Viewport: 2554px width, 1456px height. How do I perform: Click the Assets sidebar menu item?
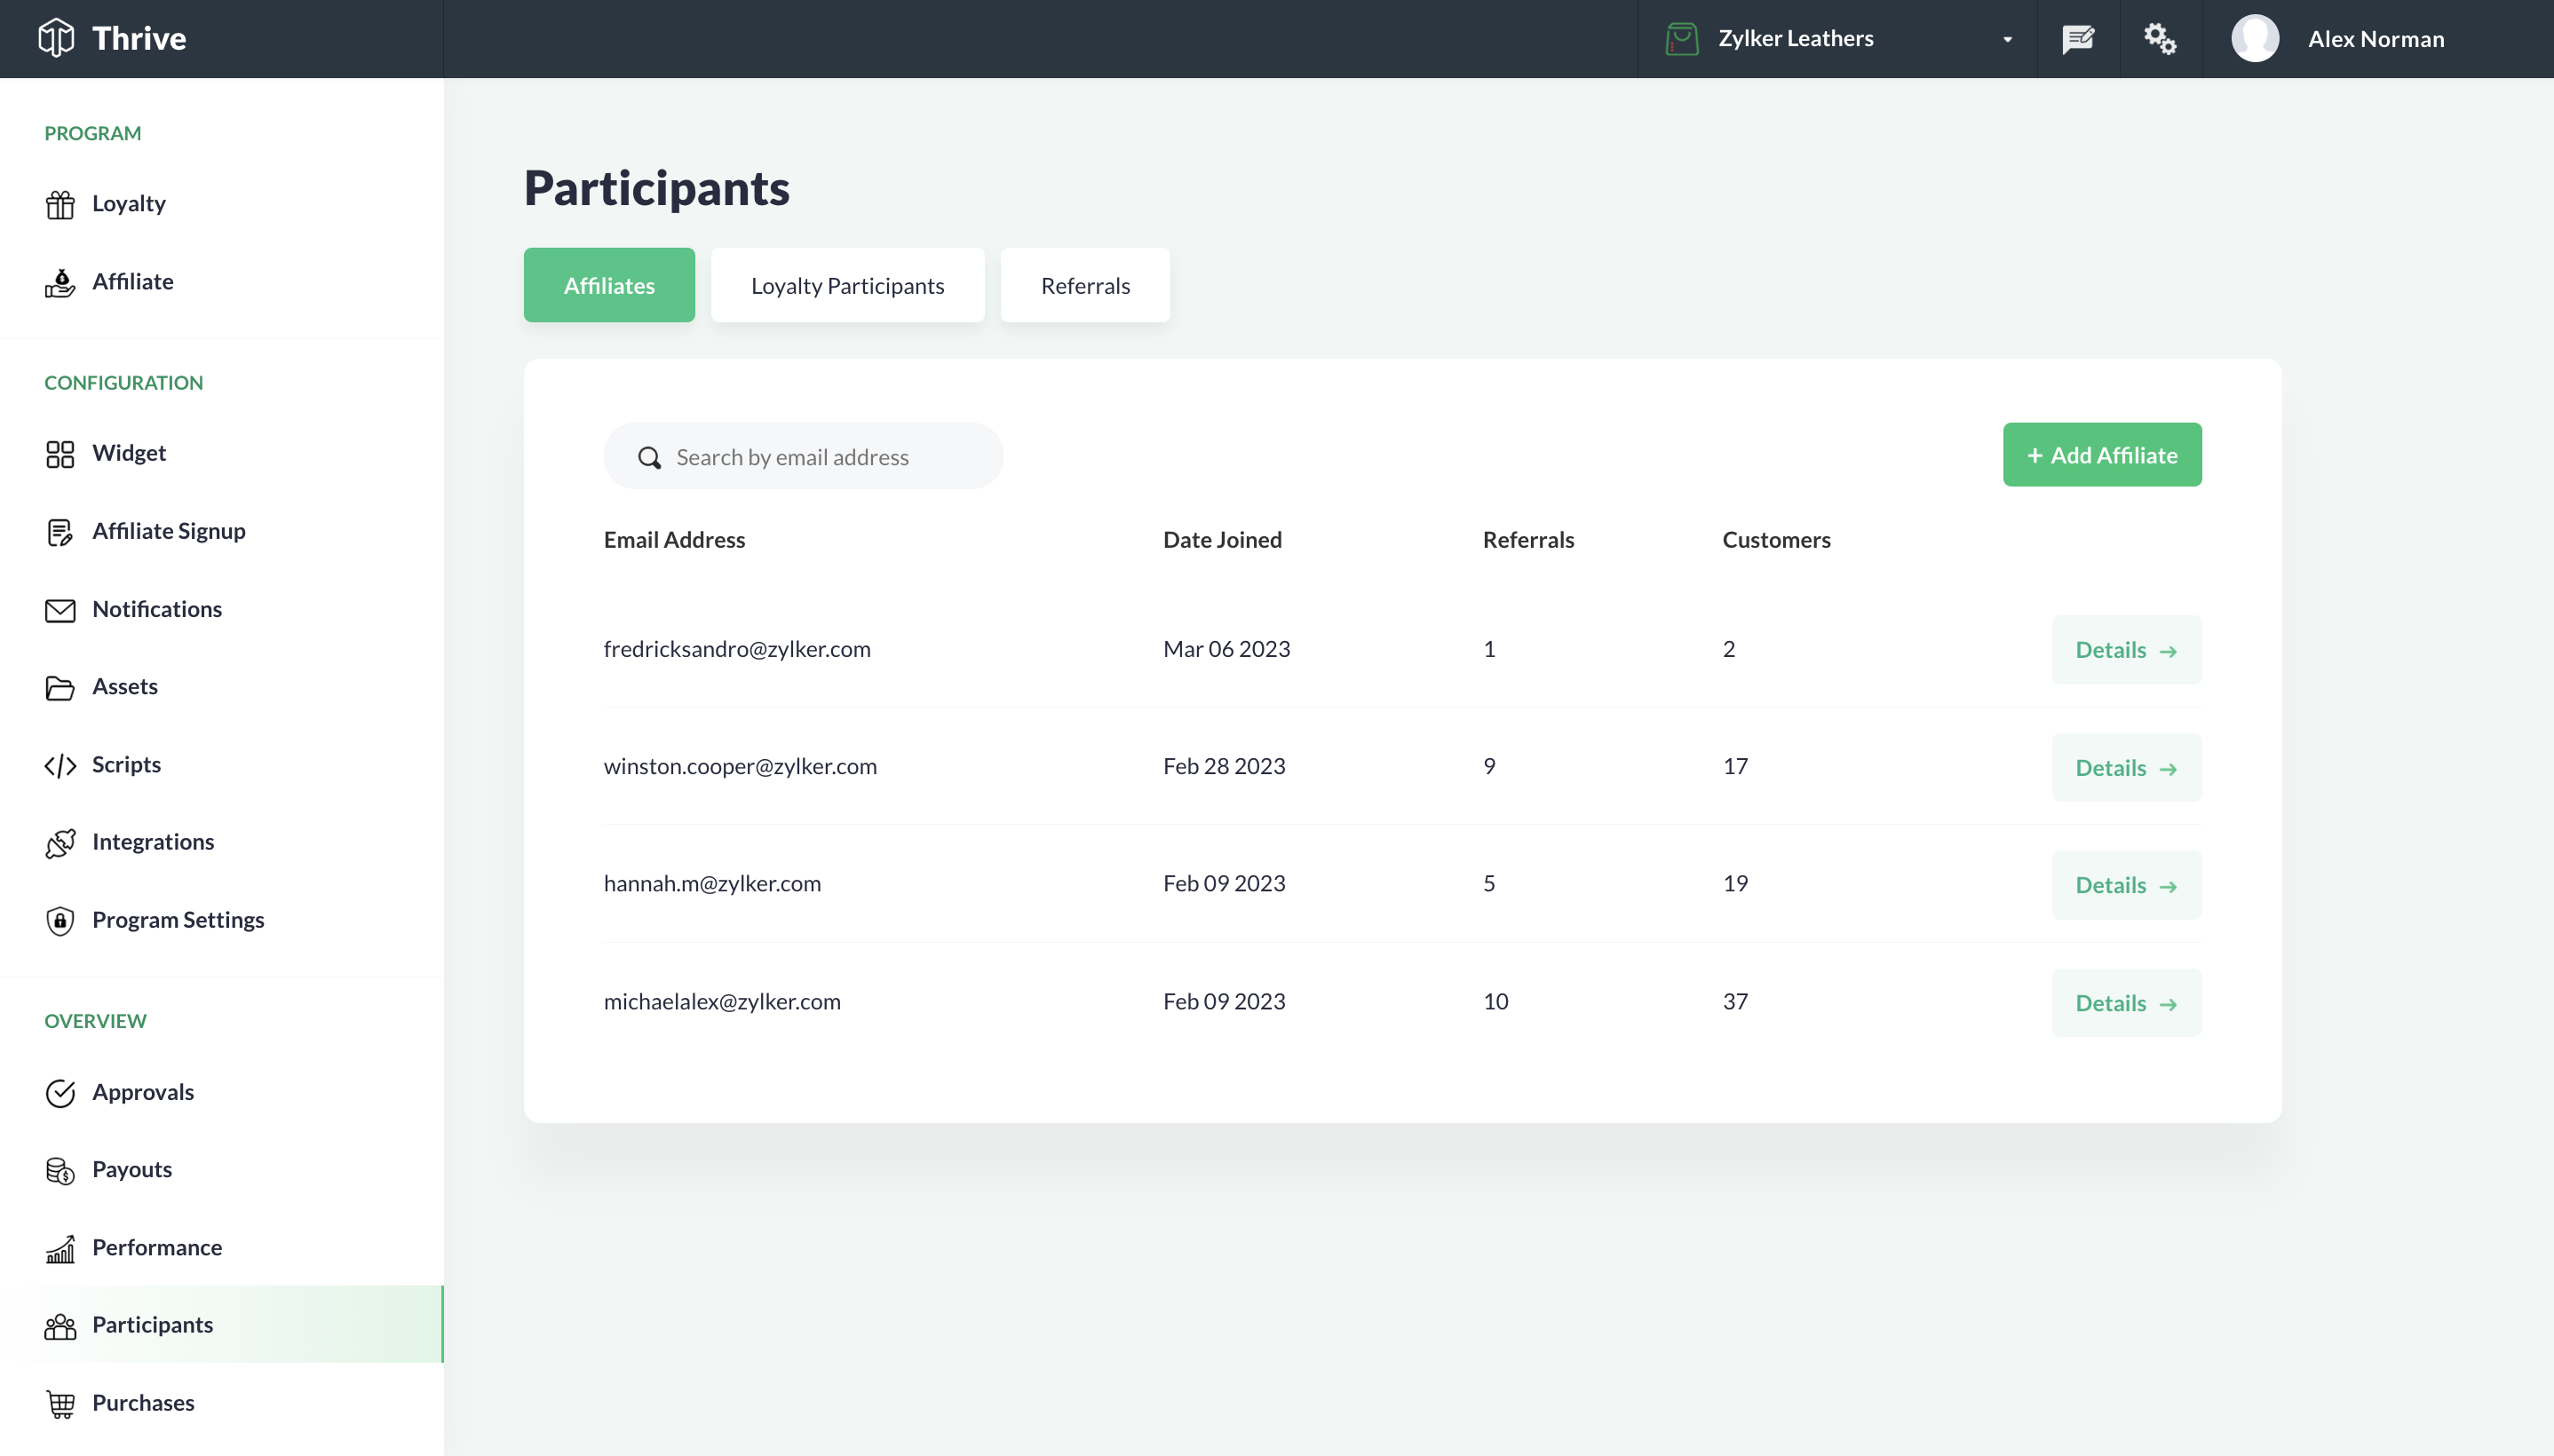coord(124,686)
